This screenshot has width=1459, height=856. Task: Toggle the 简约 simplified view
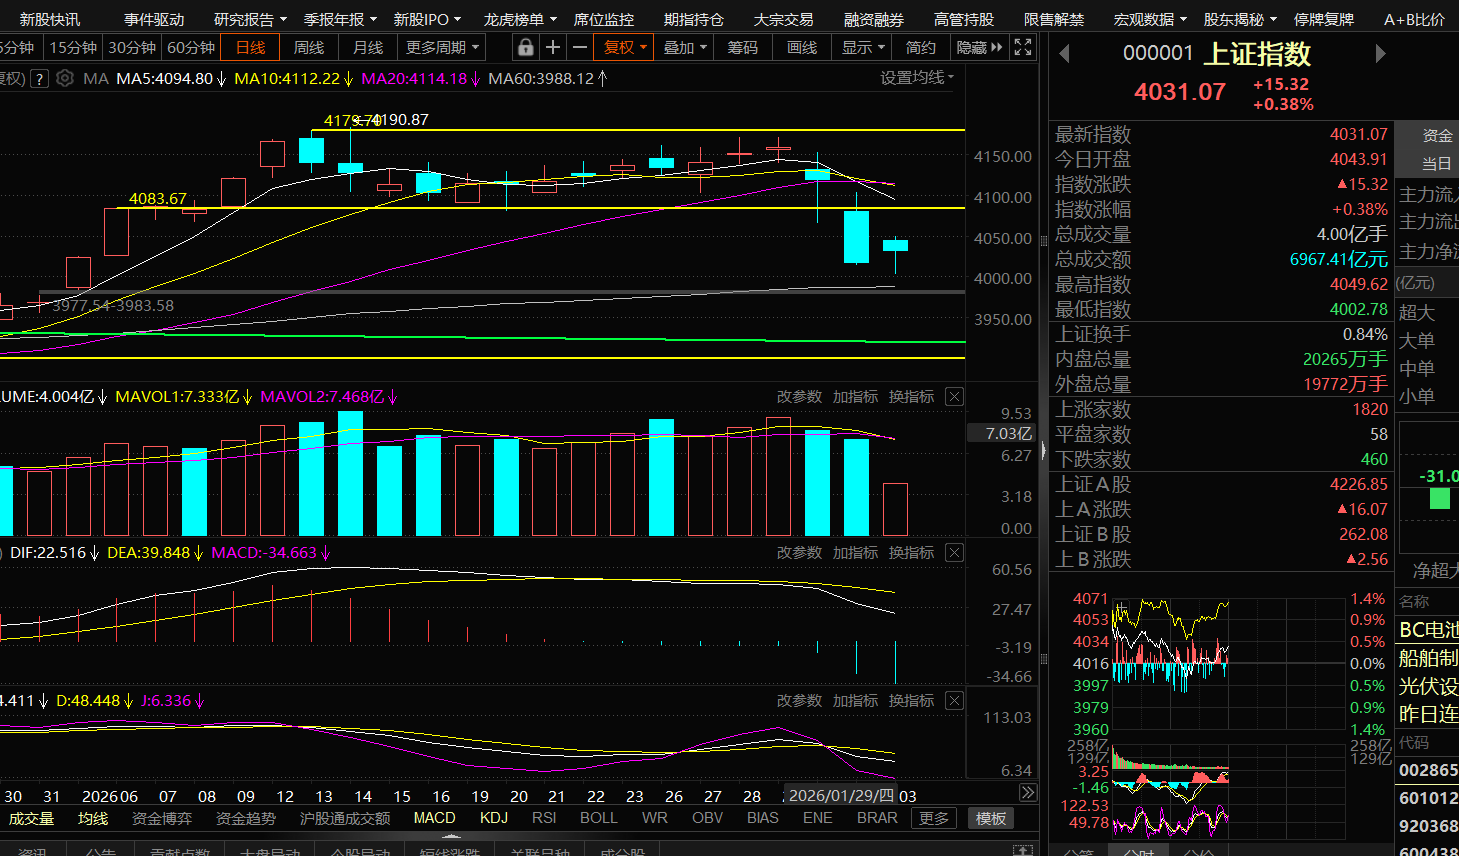920,47
